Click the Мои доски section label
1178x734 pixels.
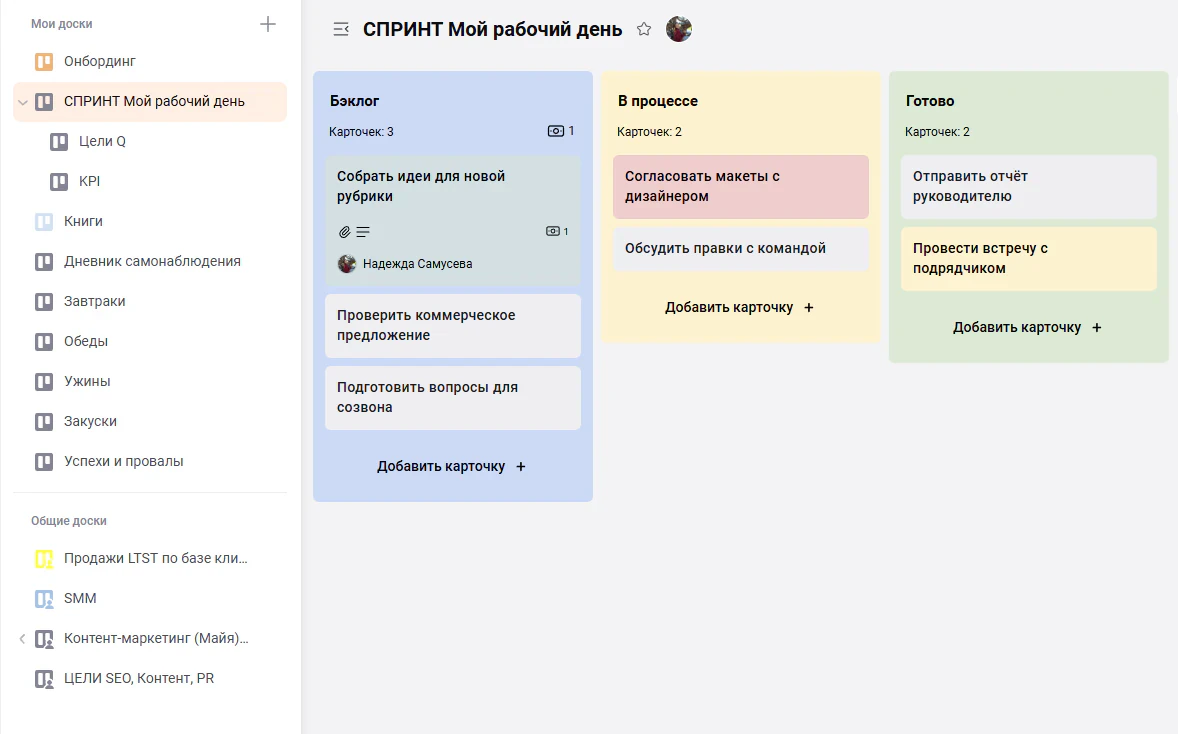[62, 24]
